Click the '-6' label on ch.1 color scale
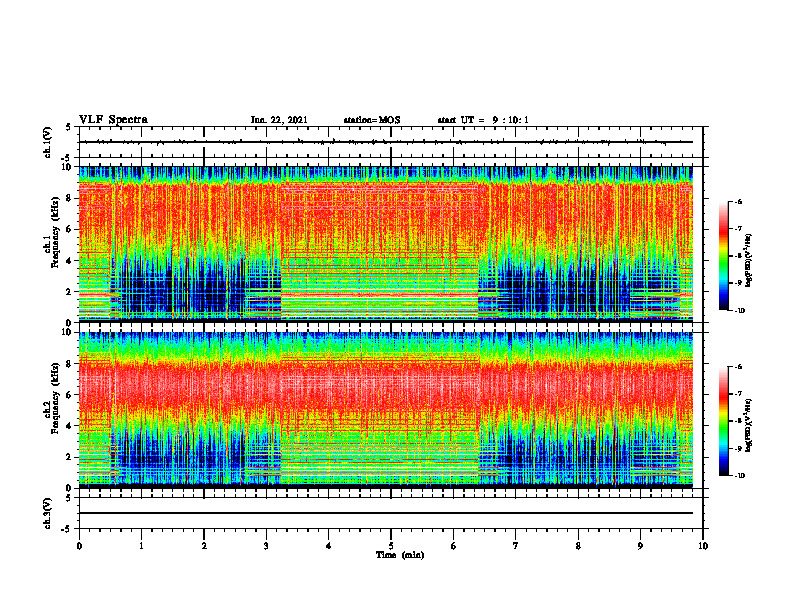 click(738, 202)
